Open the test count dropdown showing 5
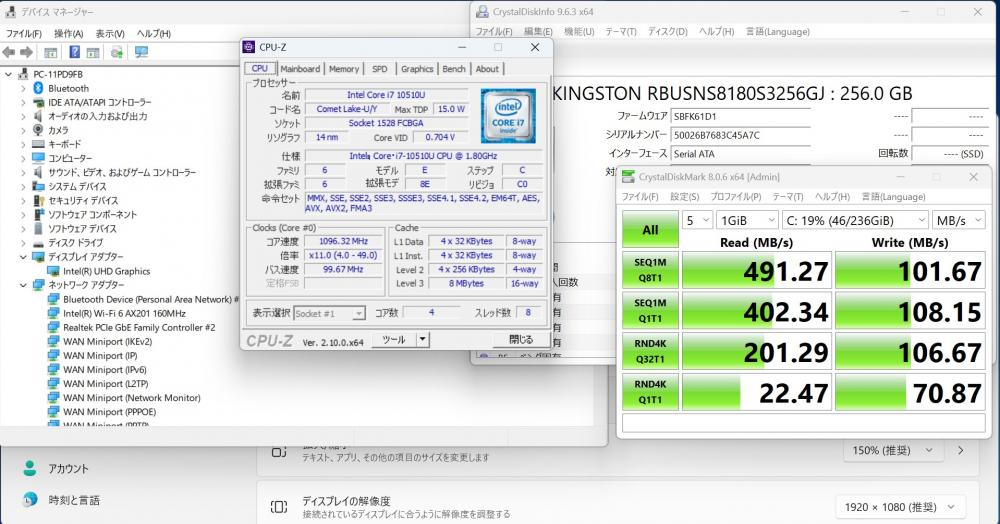This screenshot has height=524, width=1000. click(696, 220)
